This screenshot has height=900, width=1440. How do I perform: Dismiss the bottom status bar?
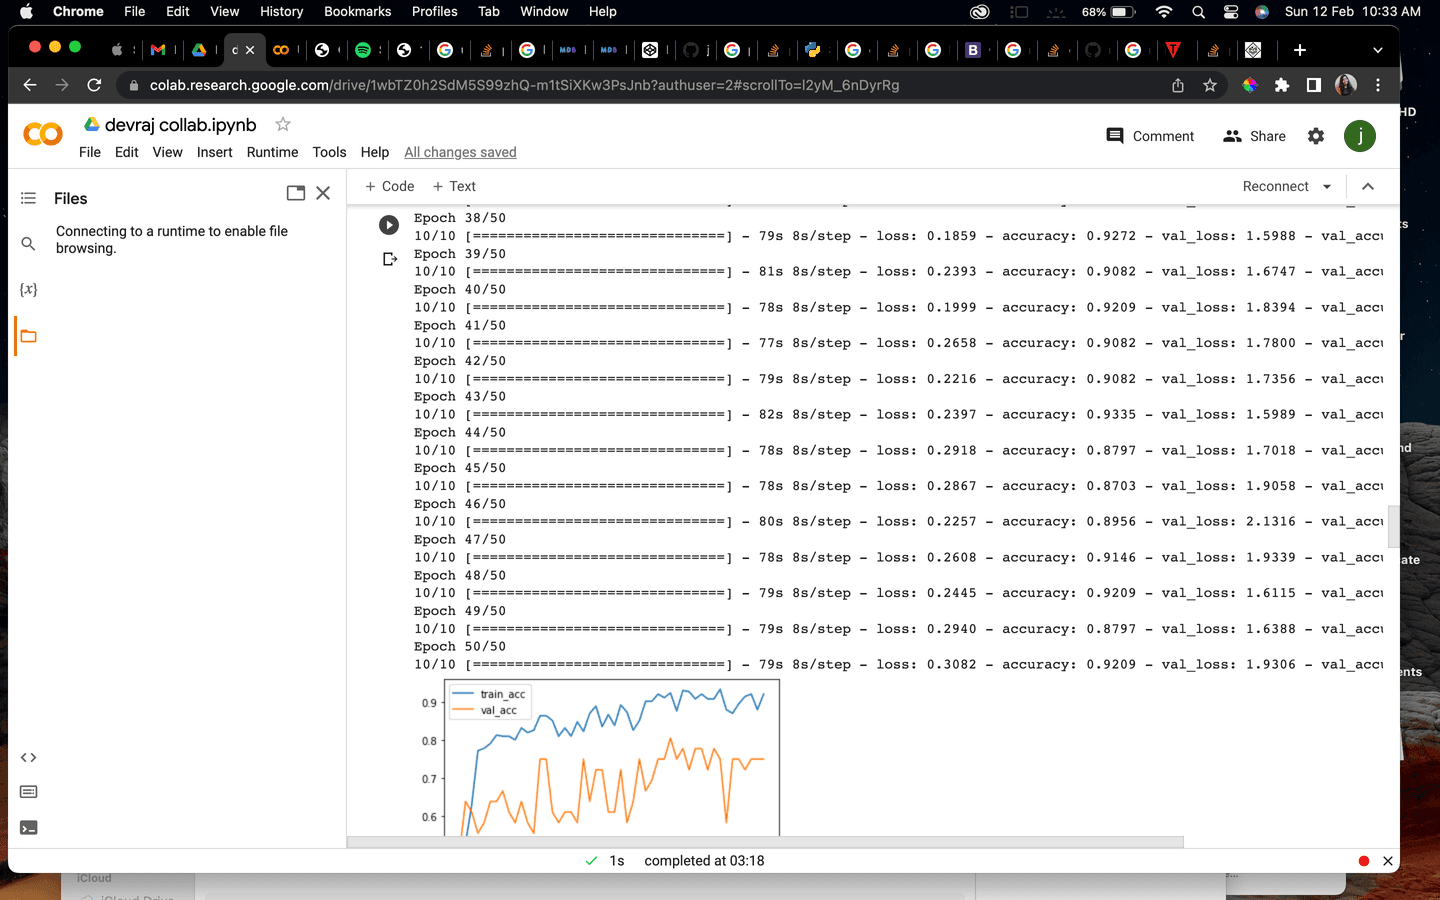[1387, 861]
